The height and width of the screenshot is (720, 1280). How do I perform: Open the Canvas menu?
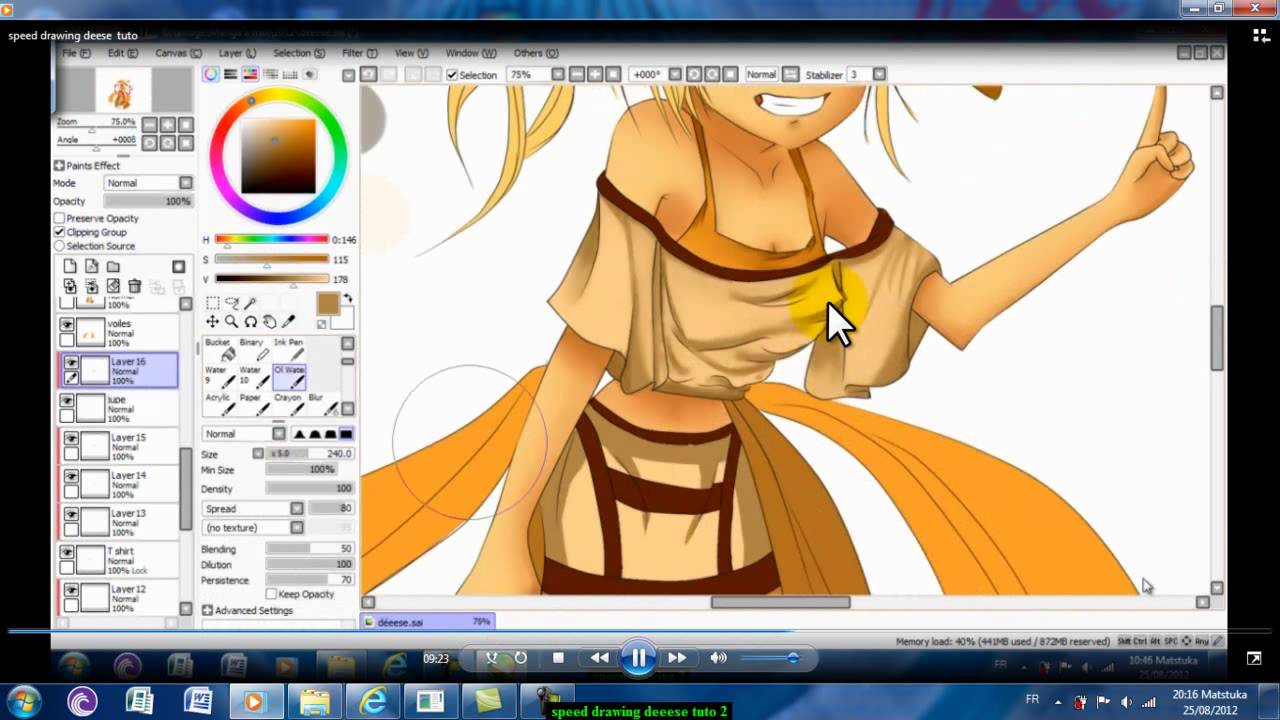coord(178,53)
